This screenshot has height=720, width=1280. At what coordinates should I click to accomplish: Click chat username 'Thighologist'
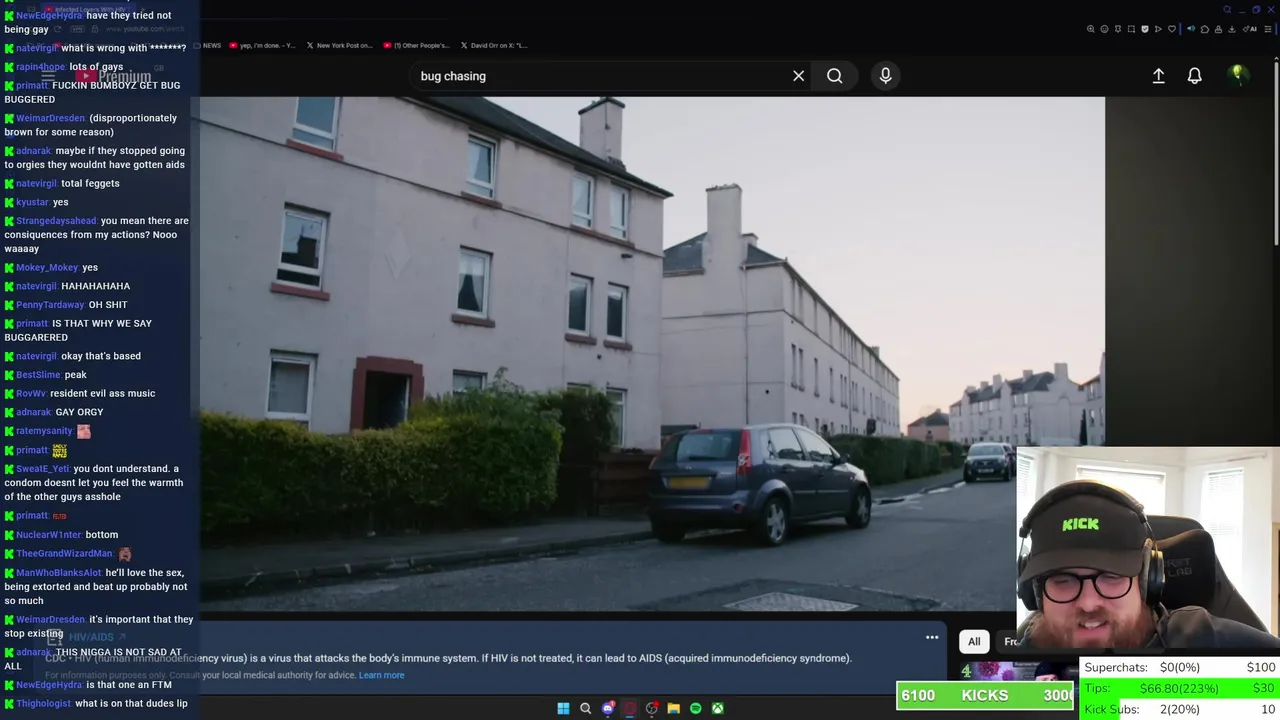(43, 703)
